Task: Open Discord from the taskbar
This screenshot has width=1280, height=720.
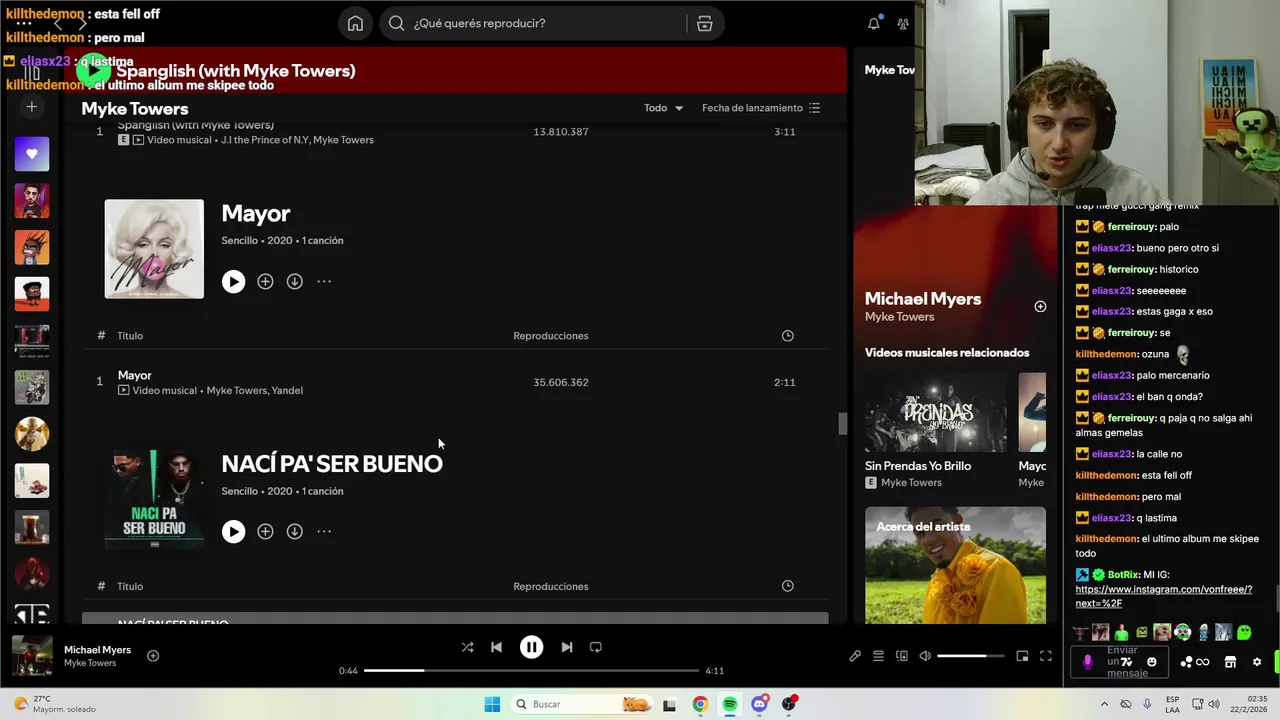Action: click(x=760, y=704)
